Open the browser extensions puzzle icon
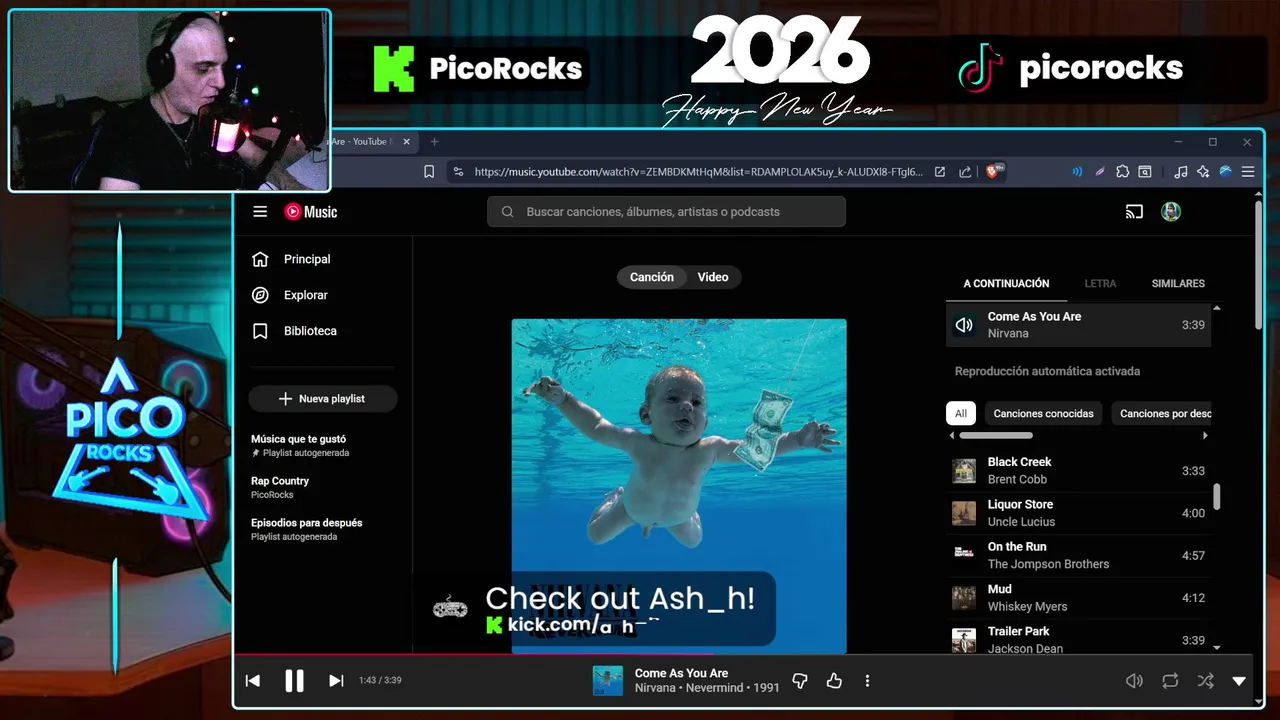Viewport: 1280px width, 720px height. coord(1123,172)
